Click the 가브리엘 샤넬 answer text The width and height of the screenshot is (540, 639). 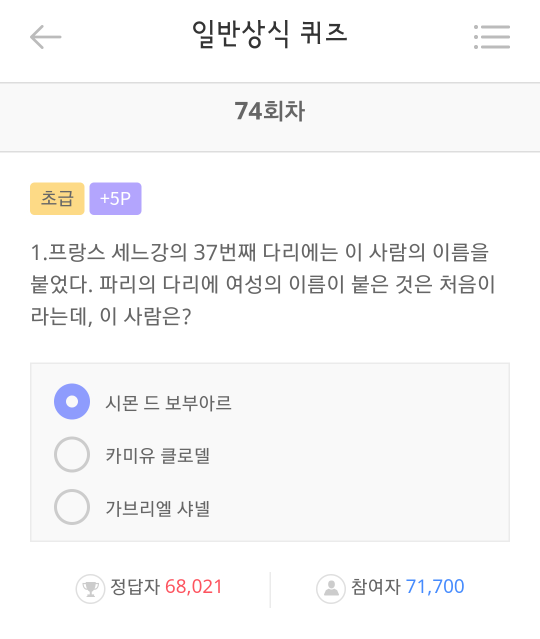158,508
